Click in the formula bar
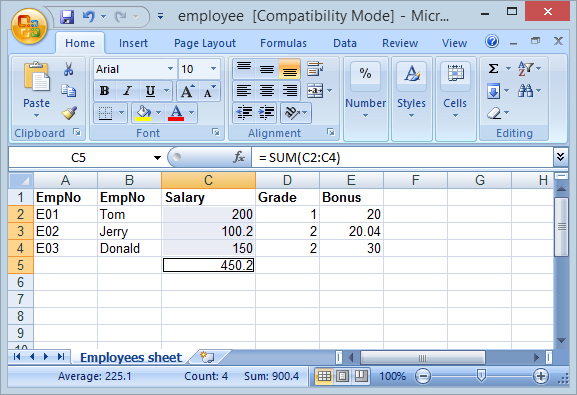The width and height of the screenshot is (577, 395). [x=403, y=158]
